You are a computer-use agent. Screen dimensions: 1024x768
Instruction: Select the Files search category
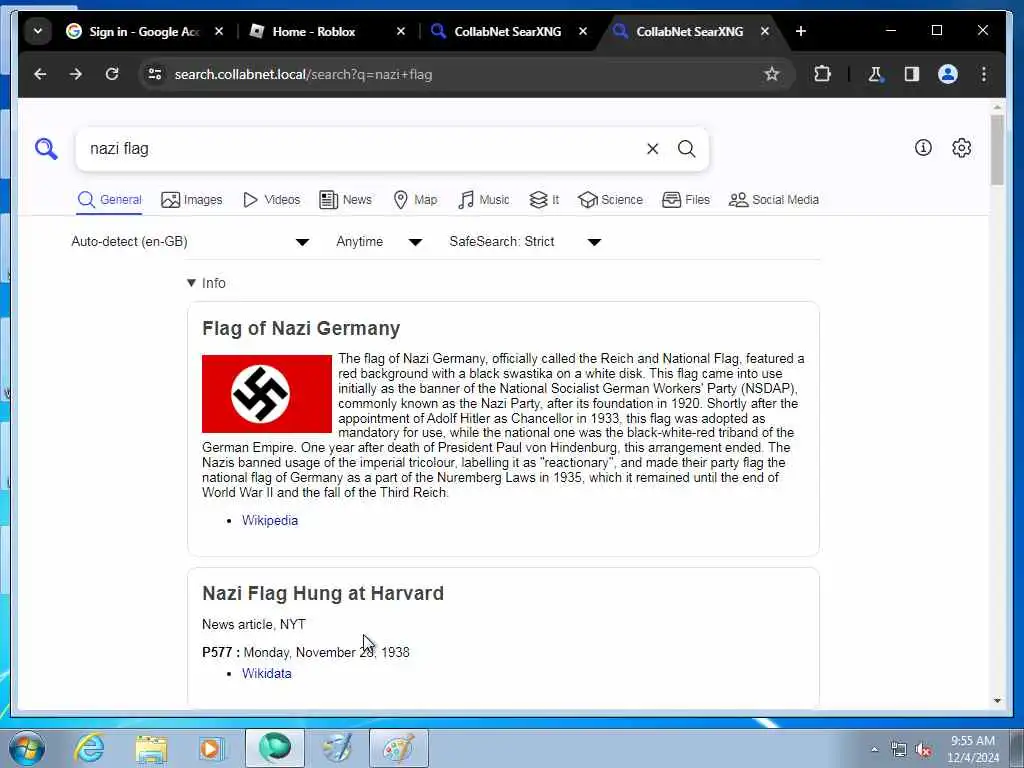point(686,200)
